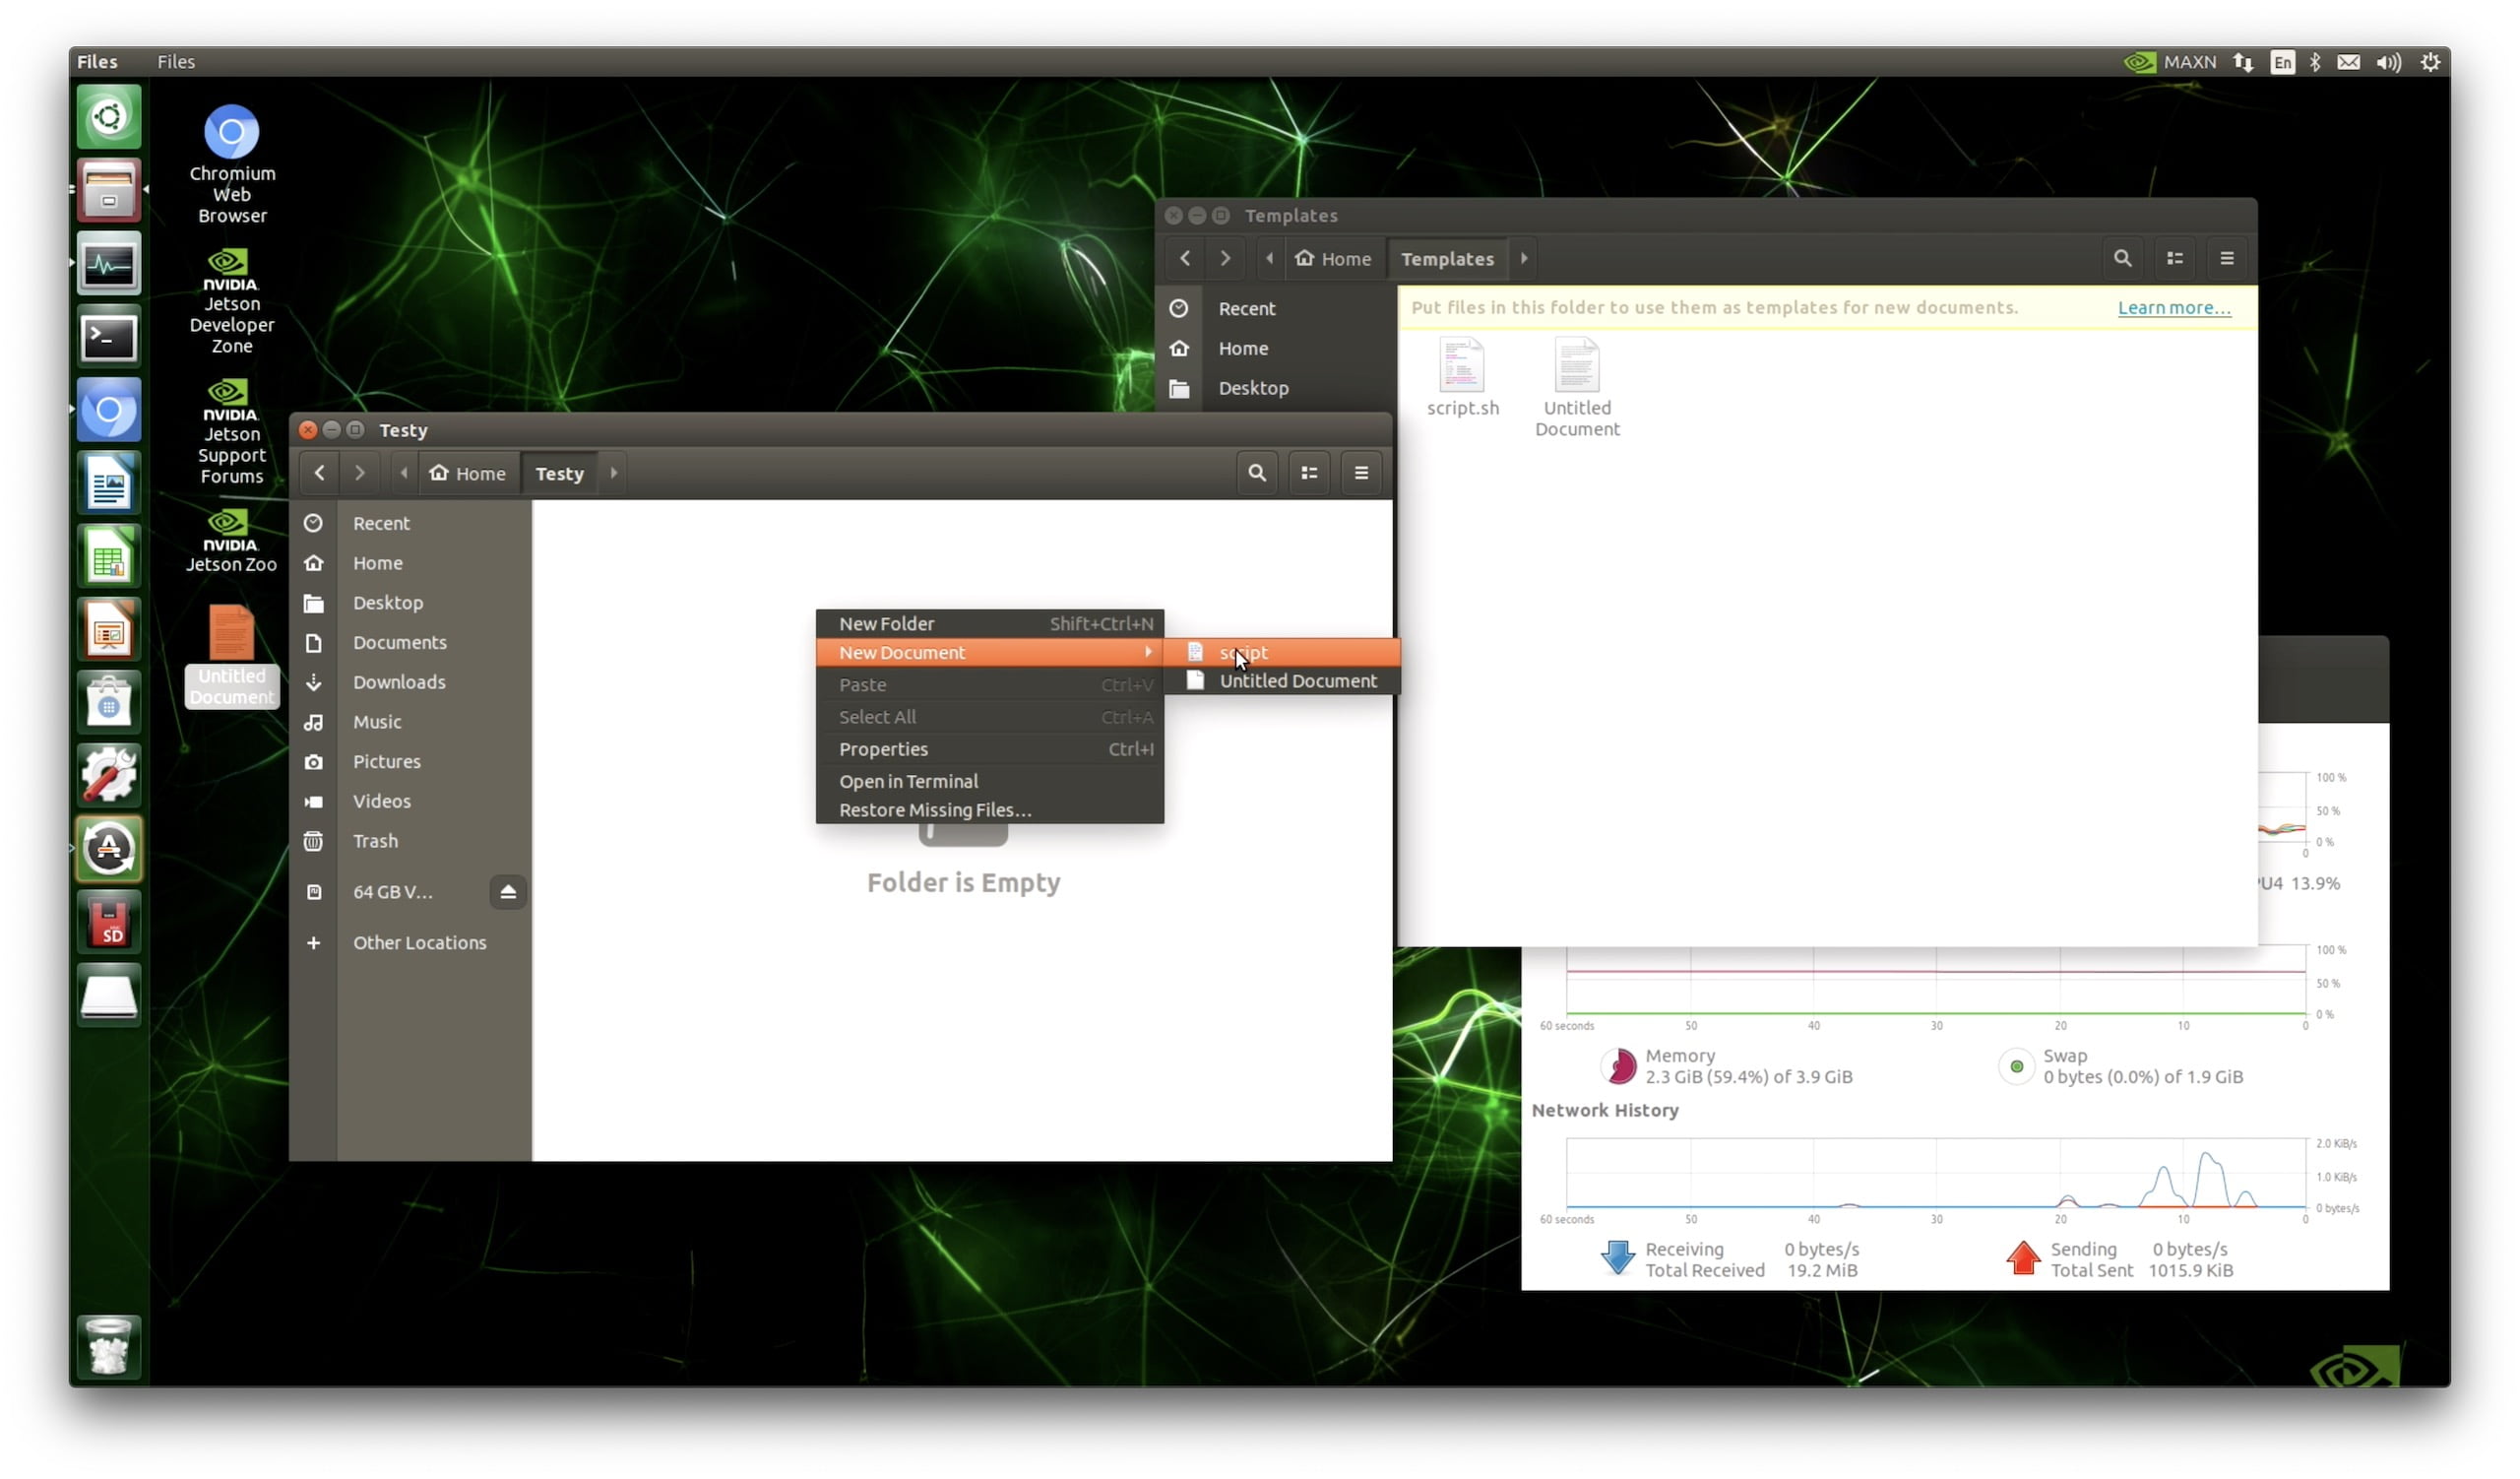This screenshot has width=2520, height=1479.
Task: Open the hamburger menu in the Templates window
Action: [2227, 258]
